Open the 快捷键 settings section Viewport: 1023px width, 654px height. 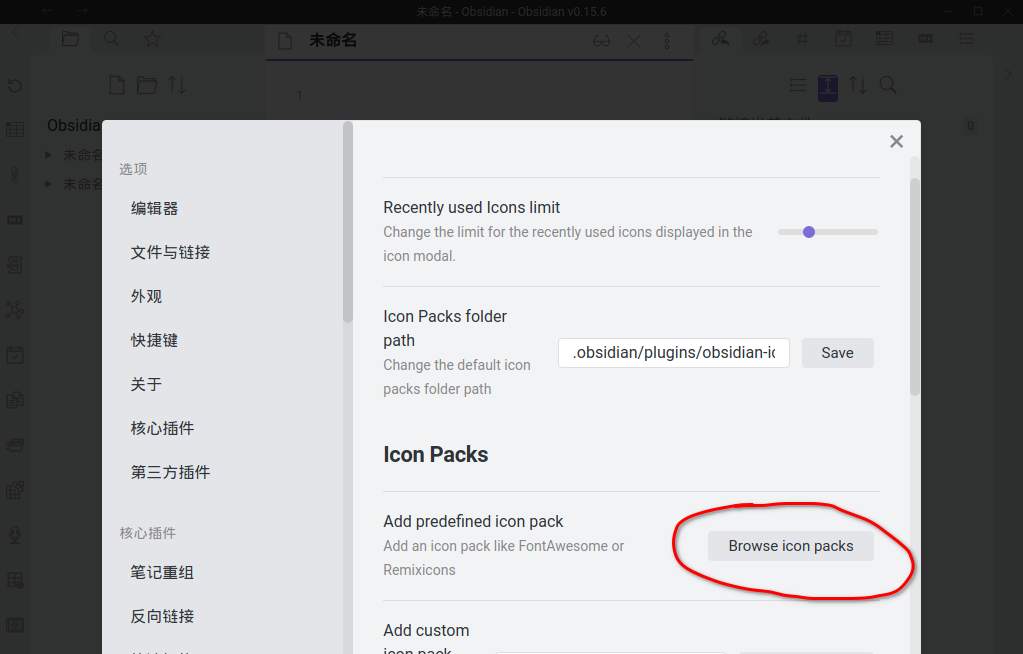(x=154, y=340)
